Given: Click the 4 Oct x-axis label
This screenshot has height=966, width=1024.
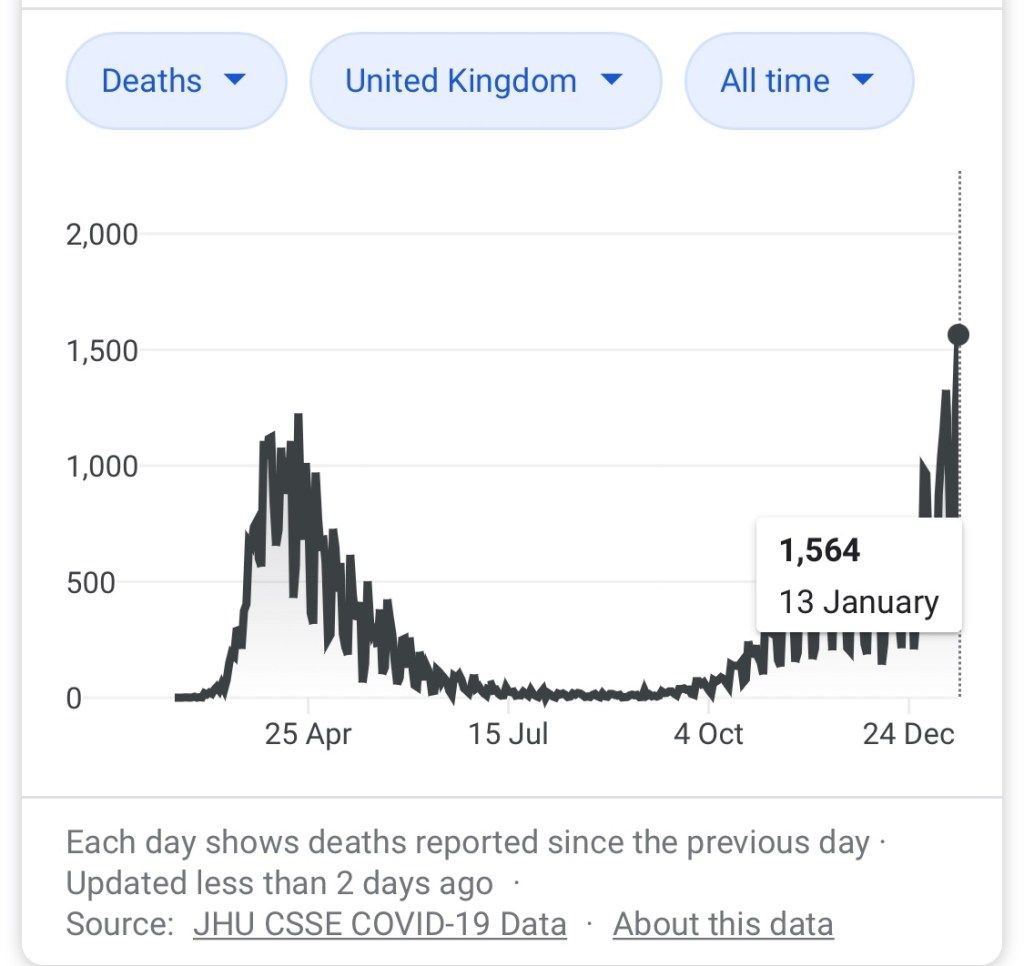Looking at the screenshot, I should point(708,735).
